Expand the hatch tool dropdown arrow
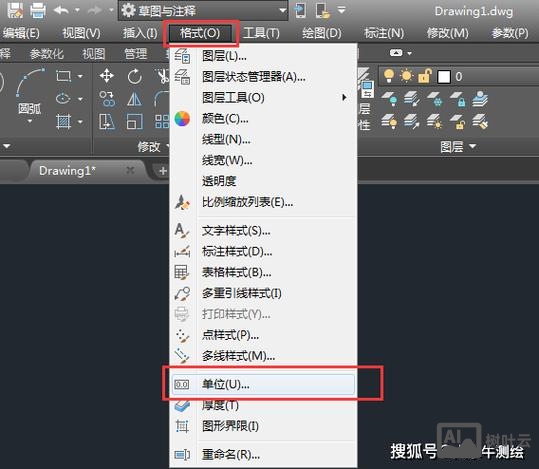 80,122
